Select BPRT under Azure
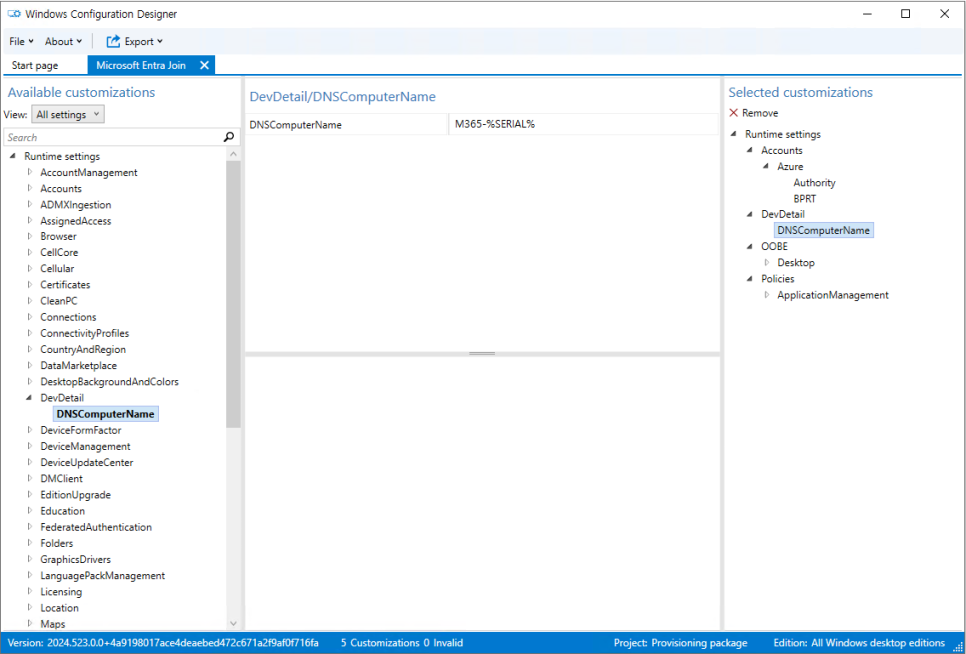 [x=805, y=198]
